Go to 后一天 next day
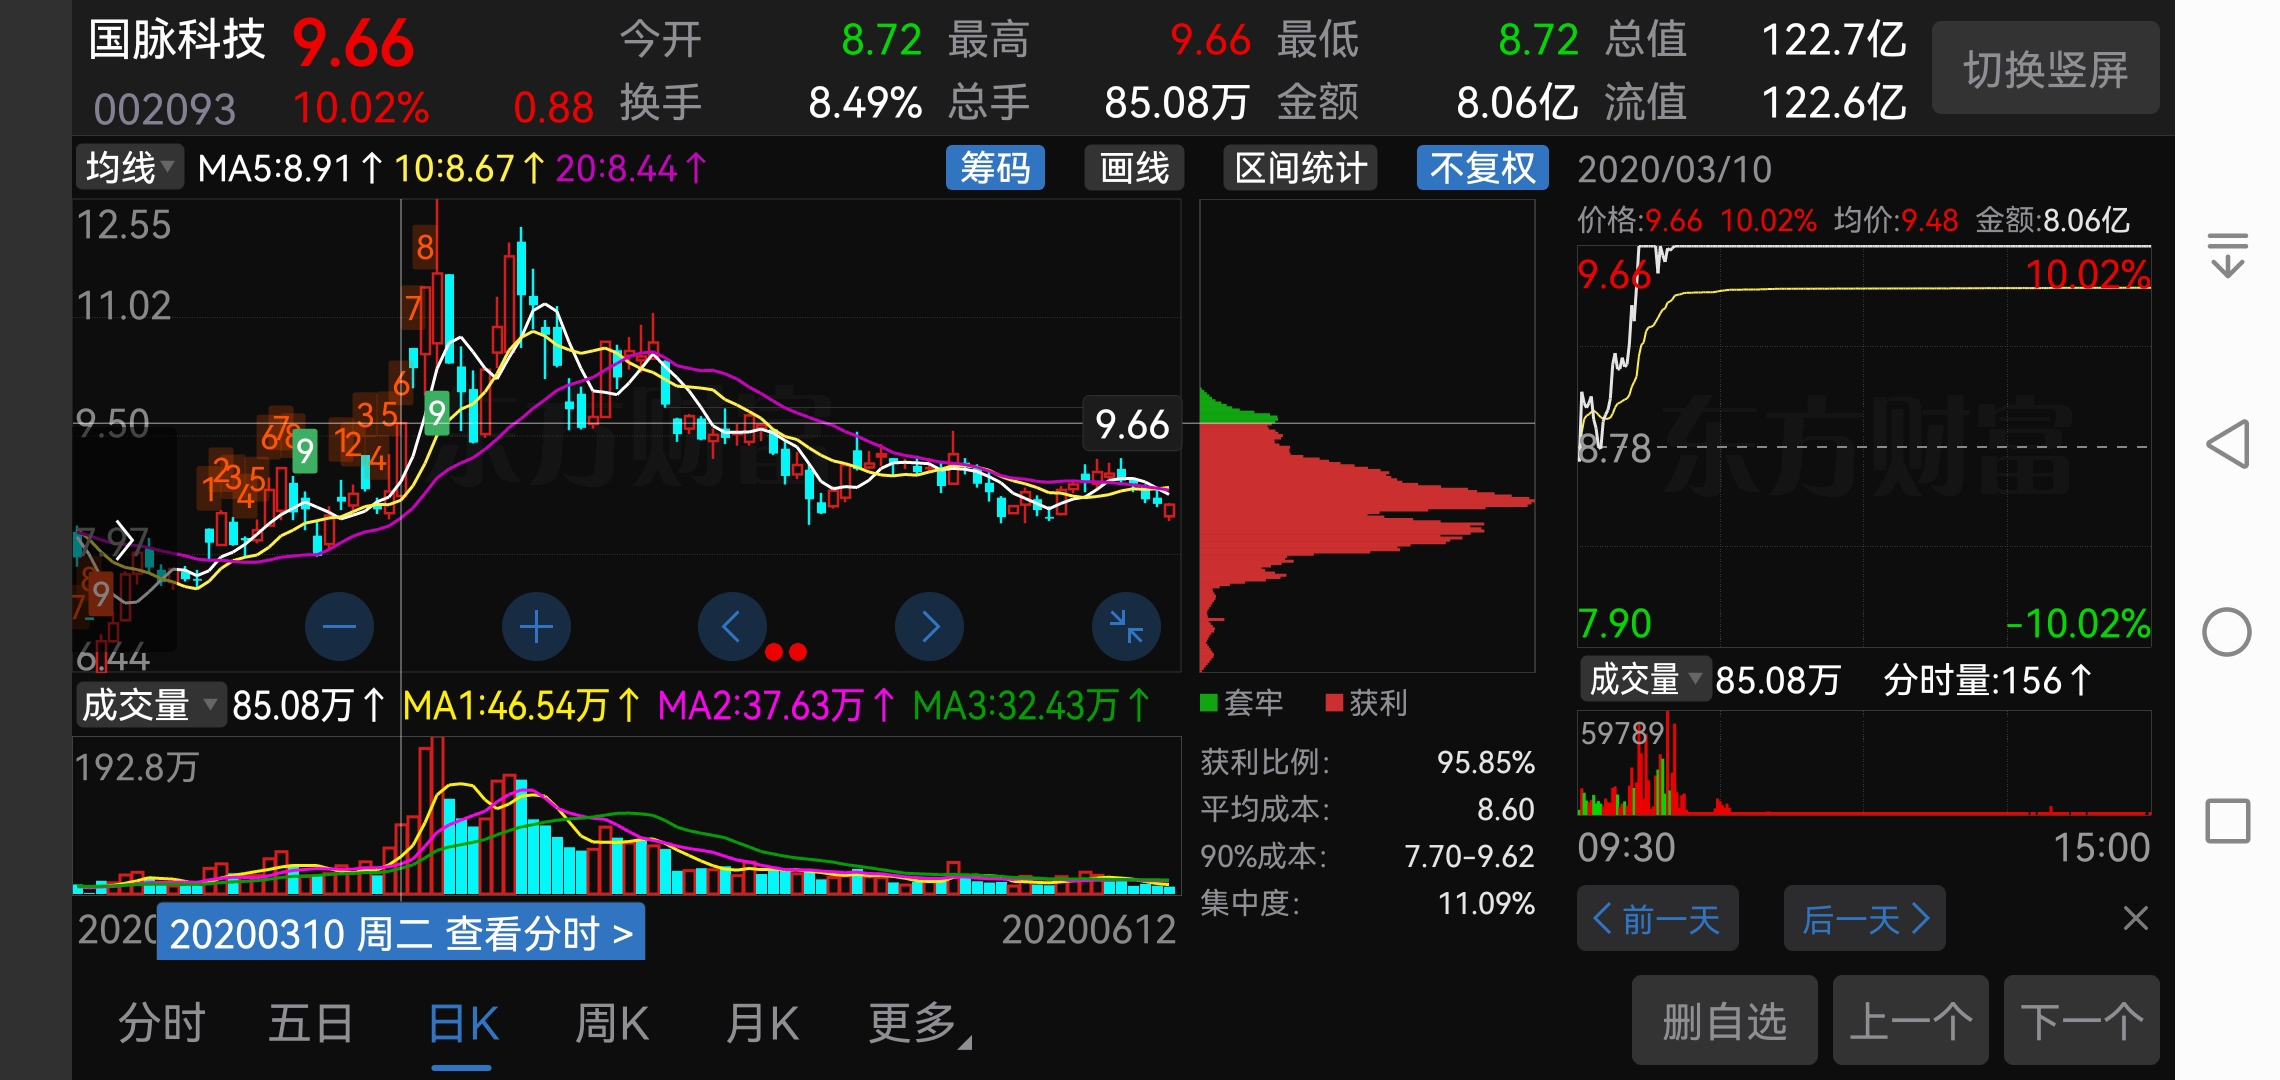2280x1080 pixels. tap(1863, 918)
